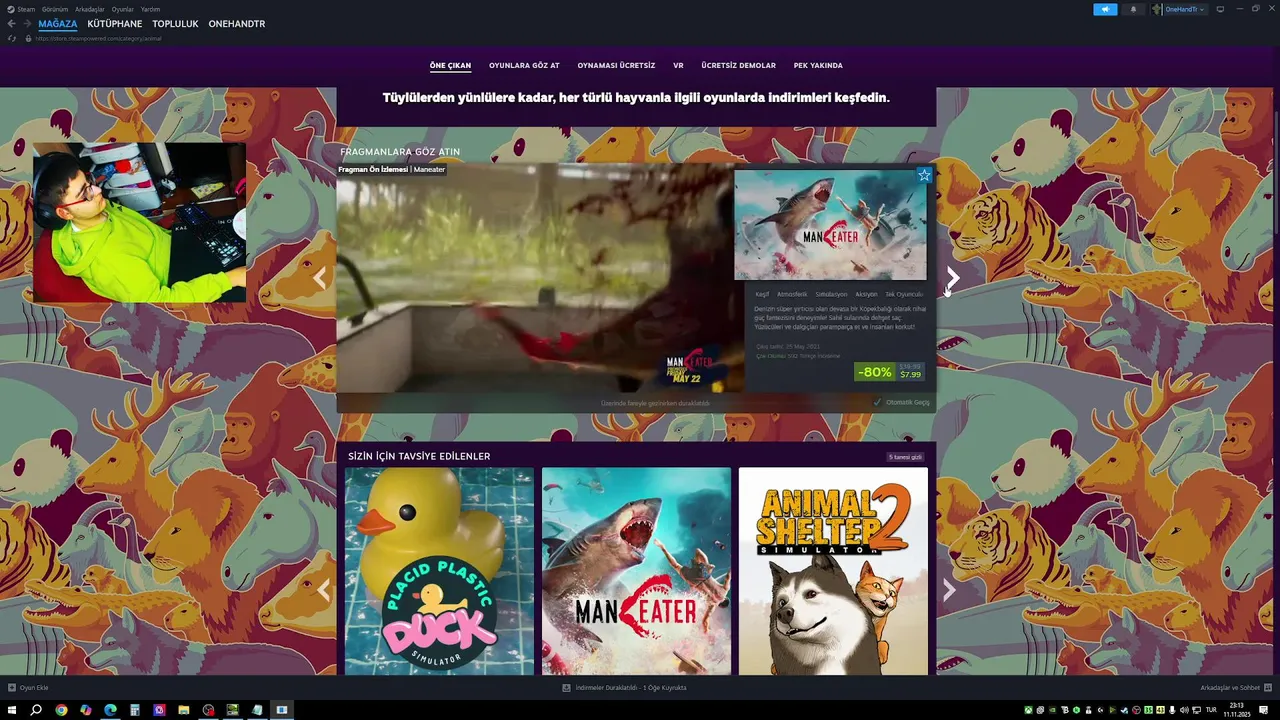Open Calculator from the taskbar
Viewport: 1280px width, 720px height.
(134, 710)
